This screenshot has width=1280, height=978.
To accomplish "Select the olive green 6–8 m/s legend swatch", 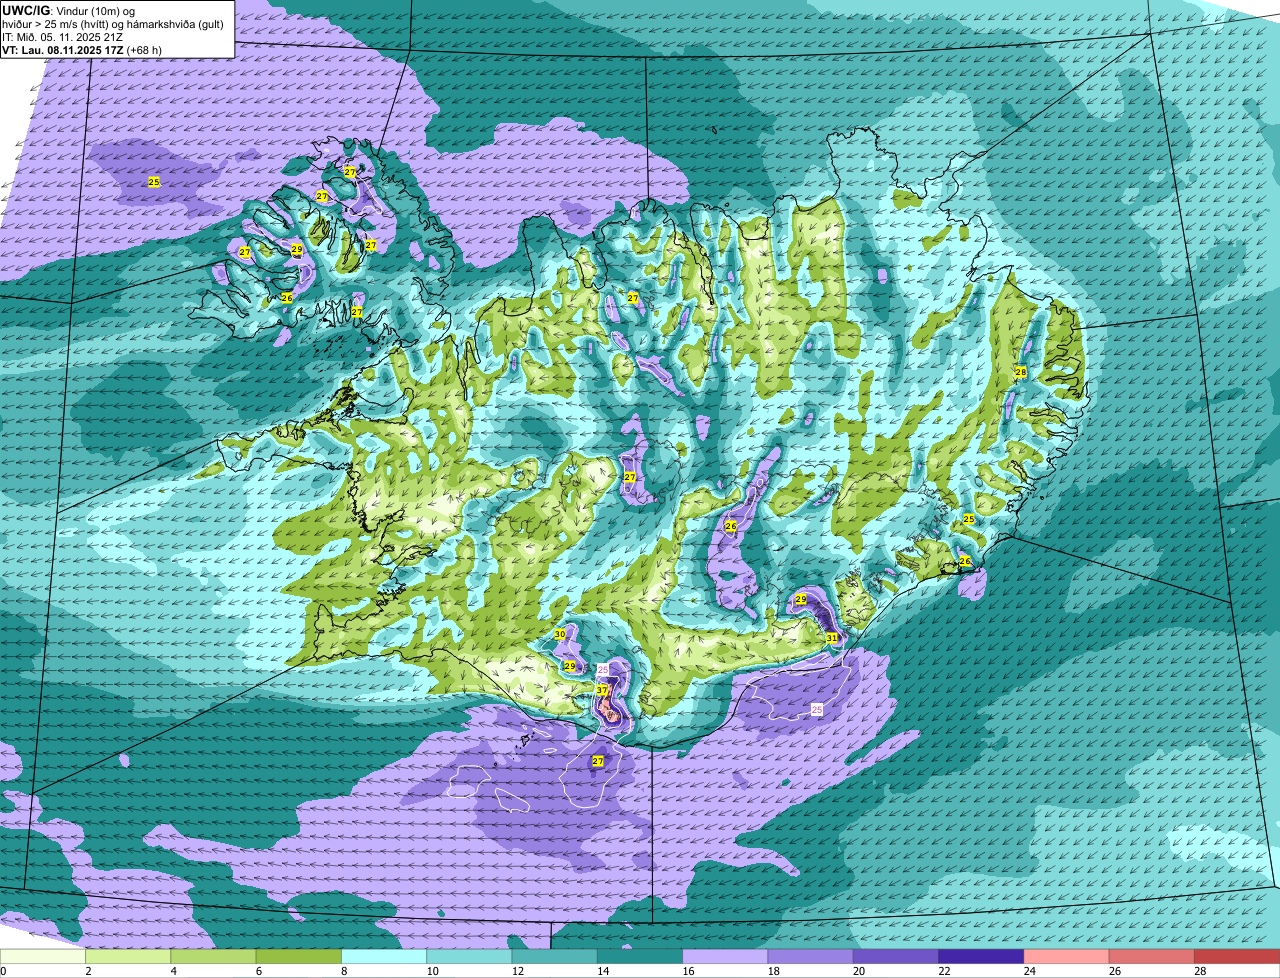I will pos(298,957).
